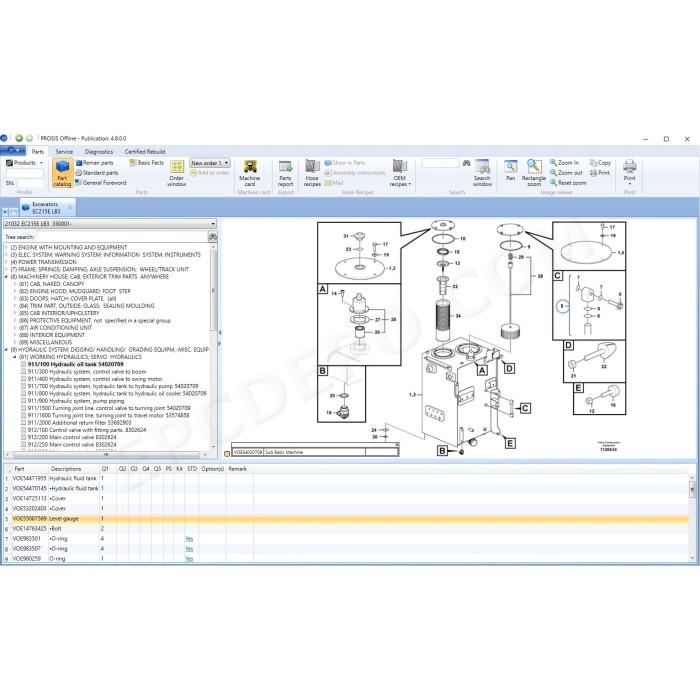Click Yes link in VOE983507 row

[189, 549]
